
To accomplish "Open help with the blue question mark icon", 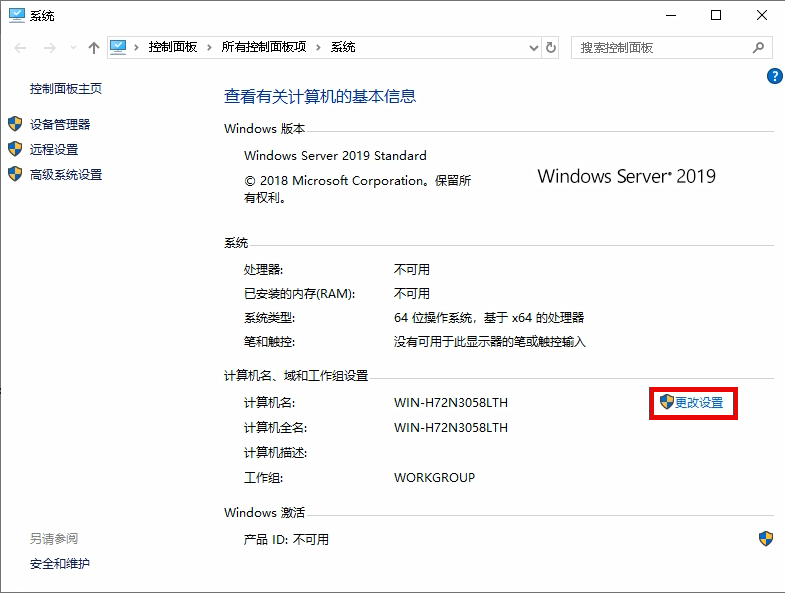I will coord(773,76).
